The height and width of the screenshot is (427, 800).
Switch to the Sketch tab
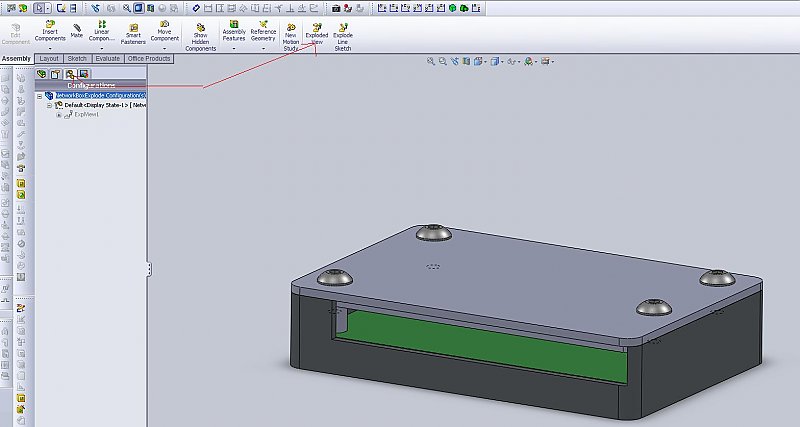(77, 59)
